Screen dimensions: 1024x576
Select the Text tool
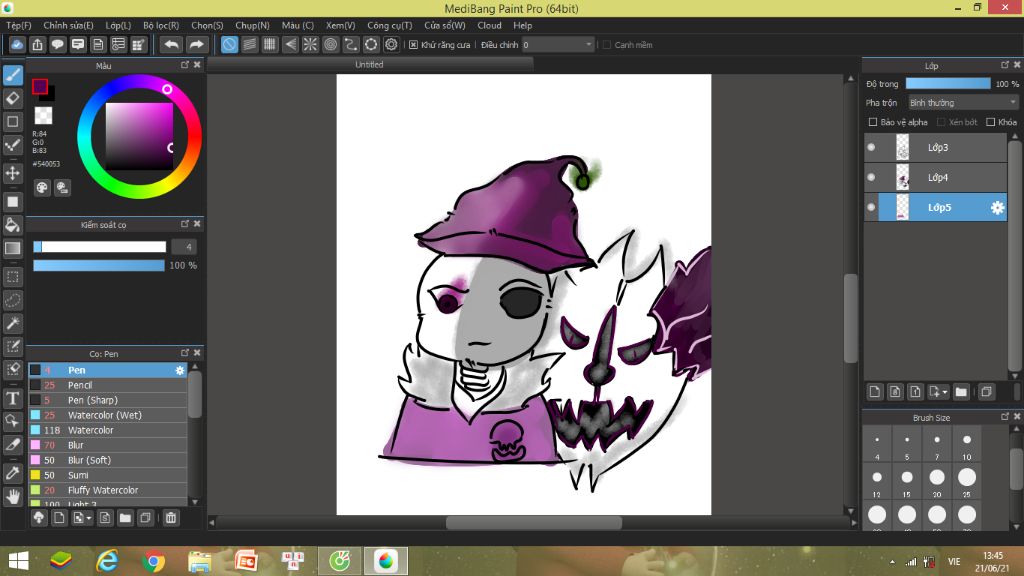tap(12, 398)
